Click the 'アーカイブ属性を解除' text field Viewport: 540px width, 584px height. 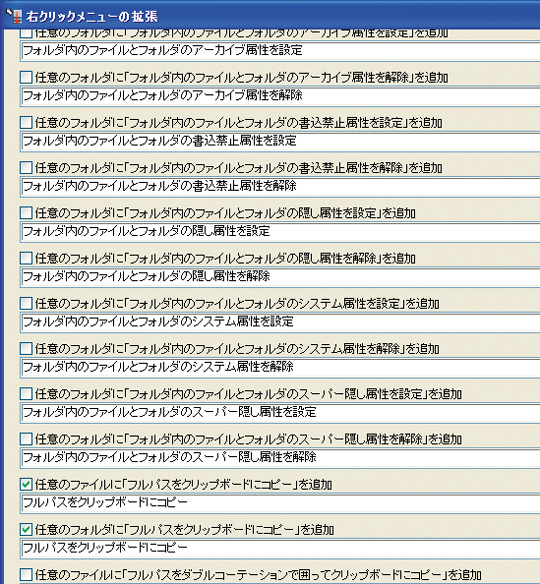coord(280,96)
